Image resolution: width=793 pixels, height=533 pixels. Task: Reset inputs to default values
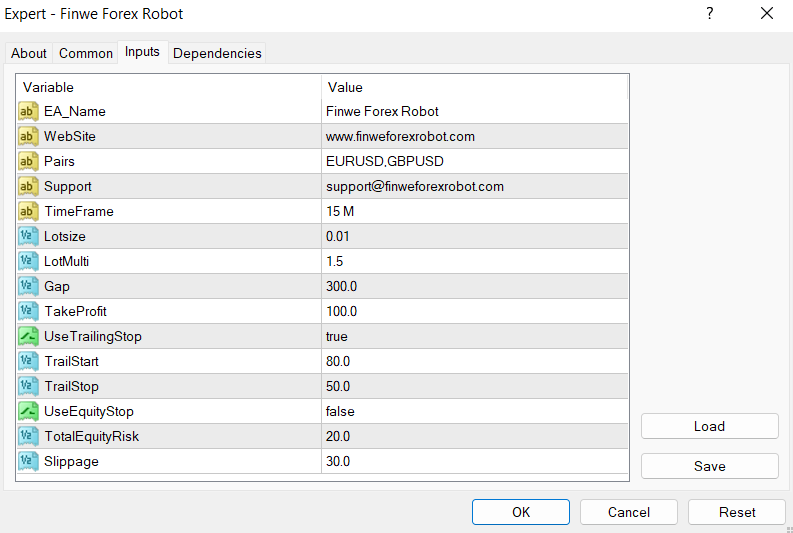coord(737,512)
